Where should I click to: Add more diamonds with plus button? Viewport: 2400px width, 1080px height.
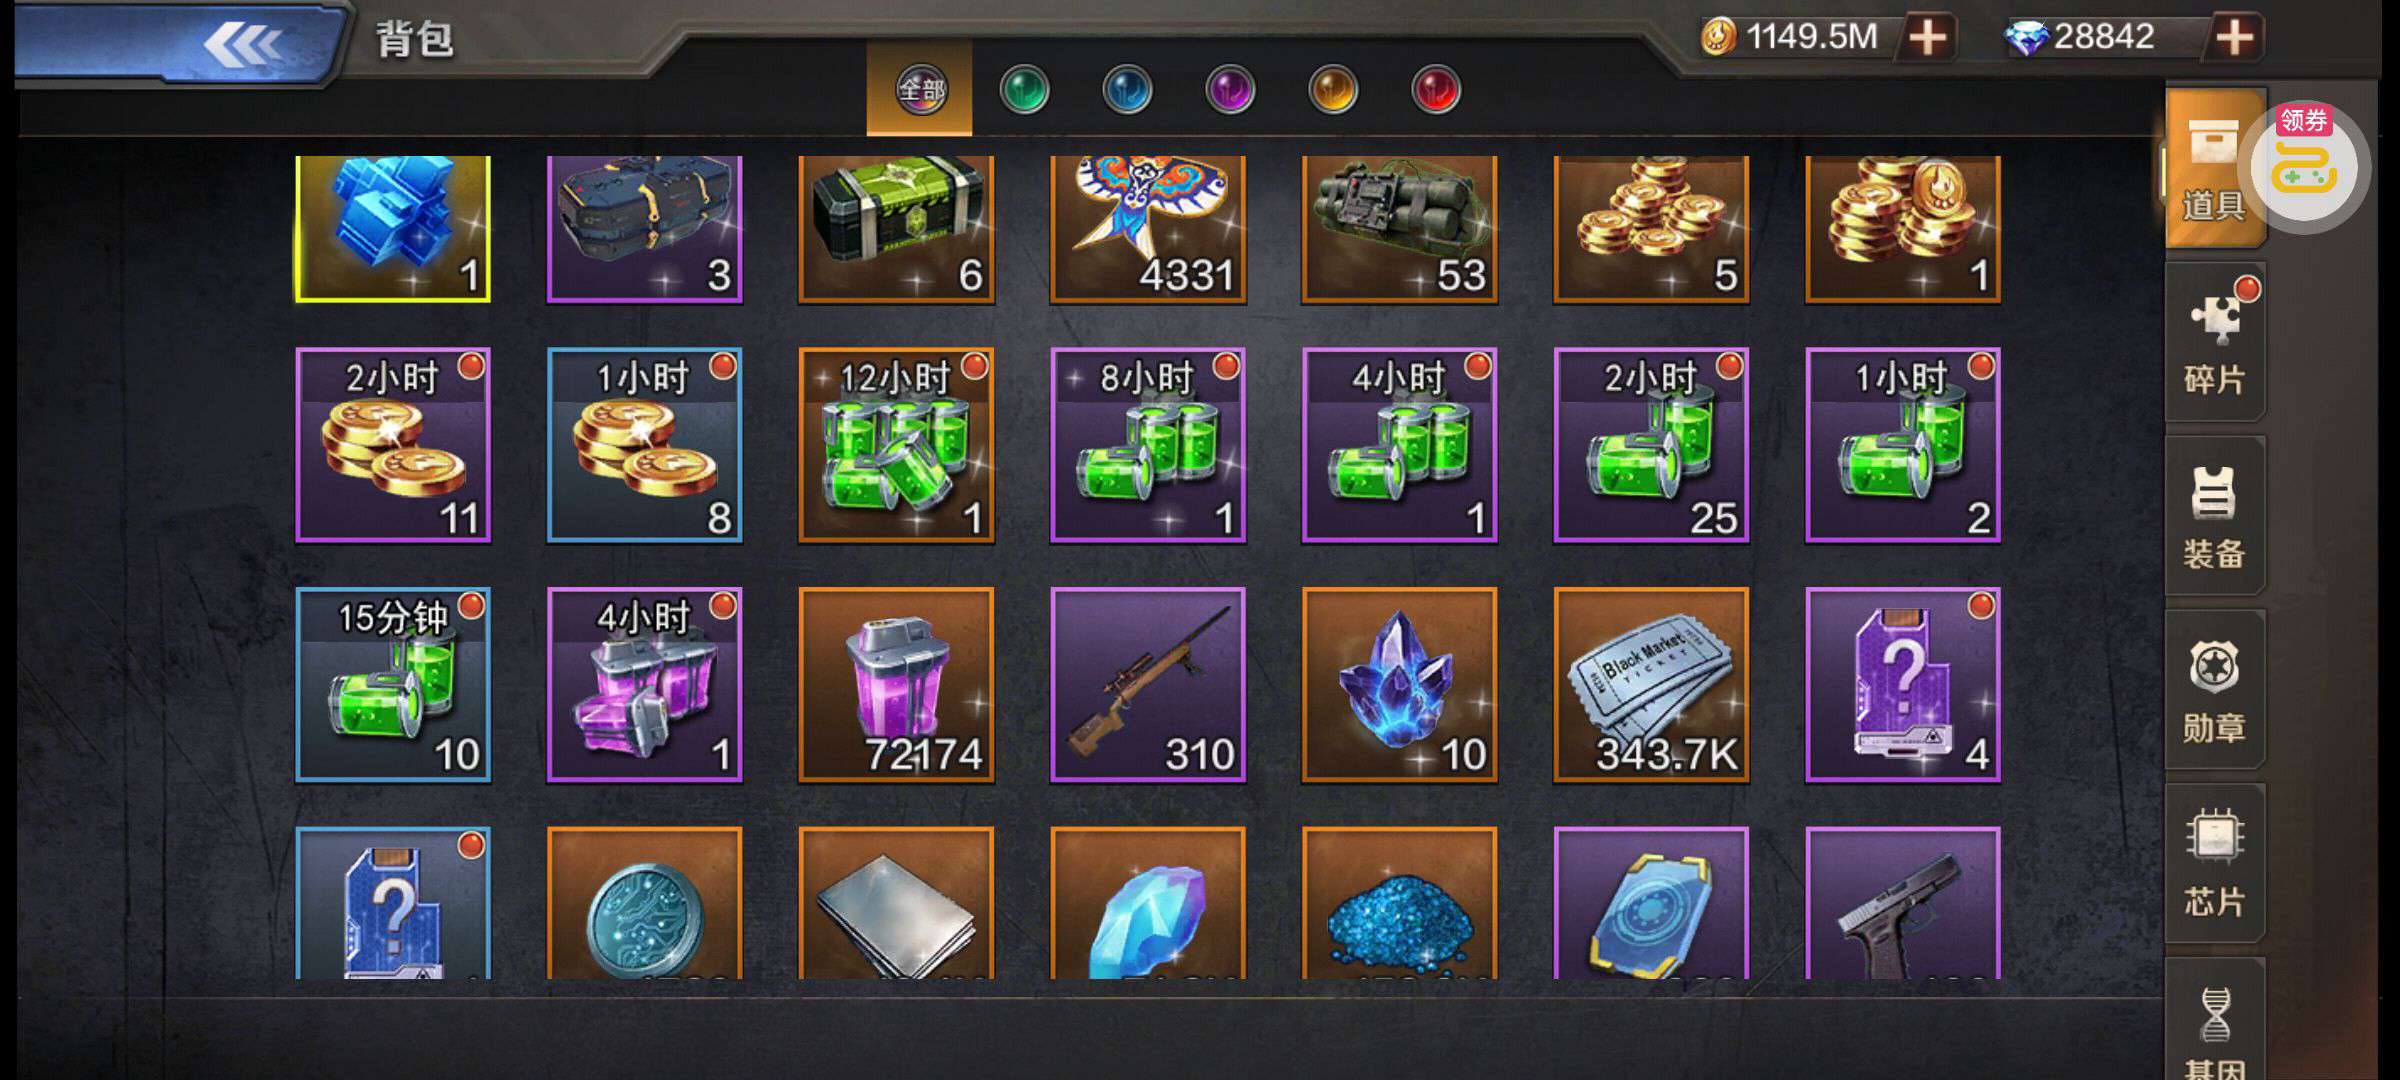pos(2235,38)
